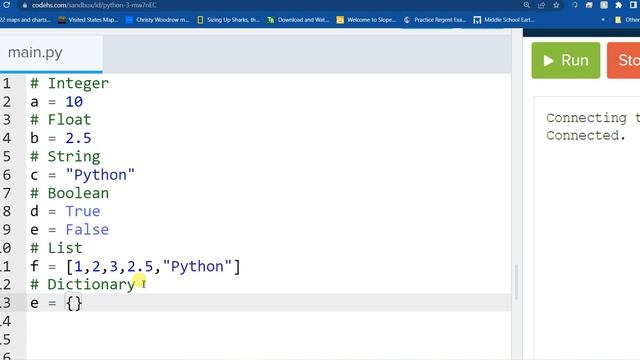Open the 'Christy Woodrow' bookmark

(158, 20)
